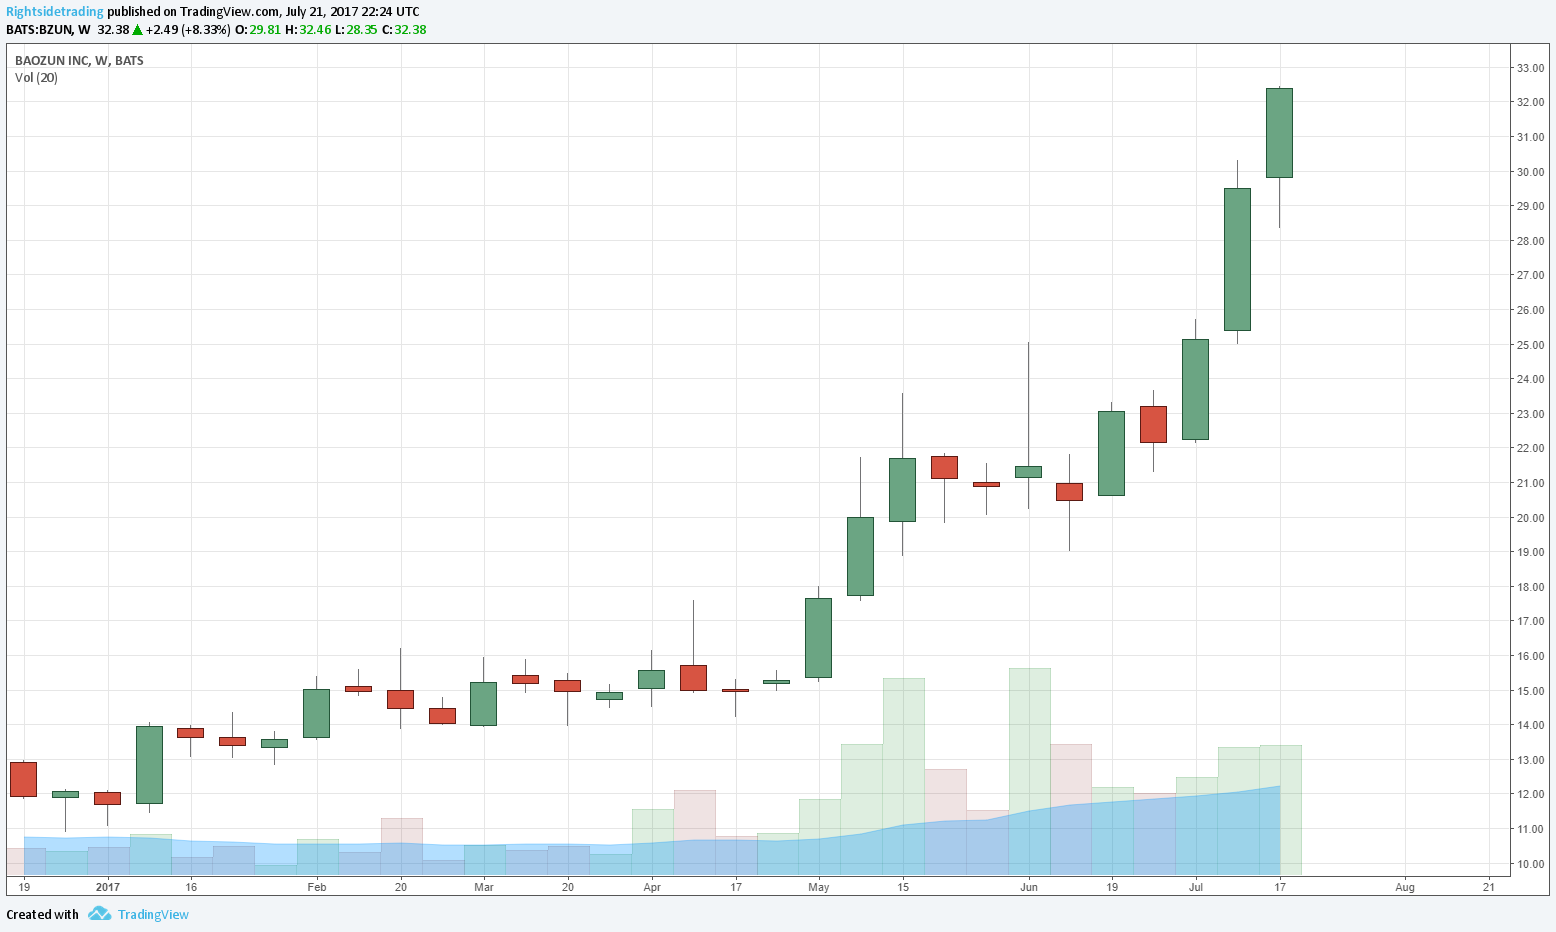Screen dimensions: 1556x932
Task: Click the green up-arrow change indicator
Action: click(137, 30)
